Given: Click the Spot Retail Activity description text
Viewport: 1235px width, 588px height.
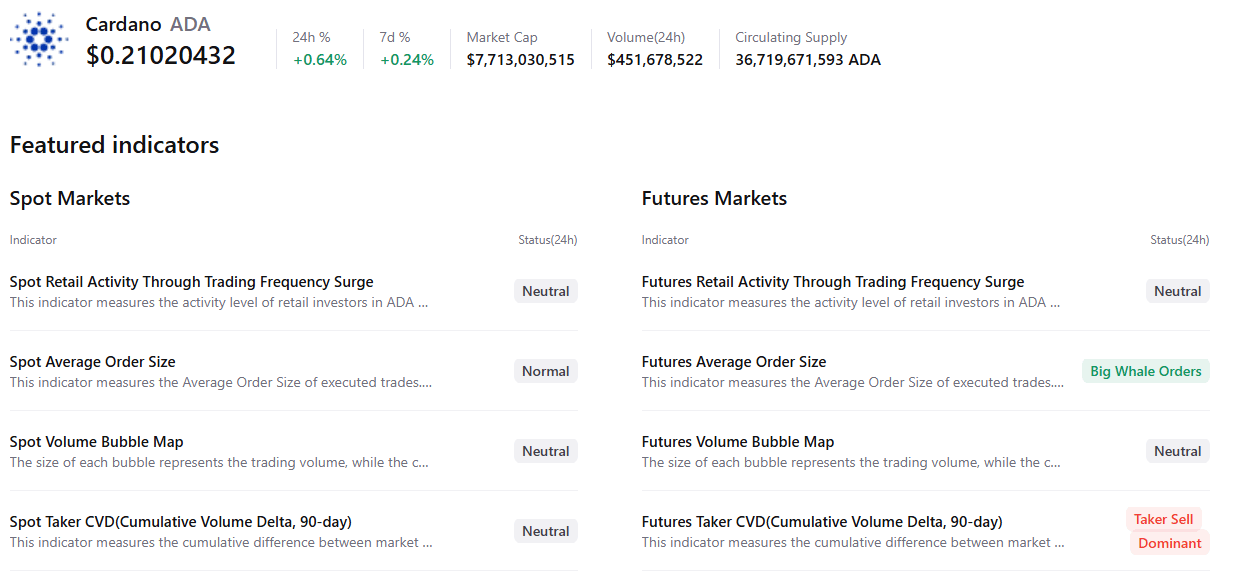Looking at the screenshot, I should pos(219,302).
